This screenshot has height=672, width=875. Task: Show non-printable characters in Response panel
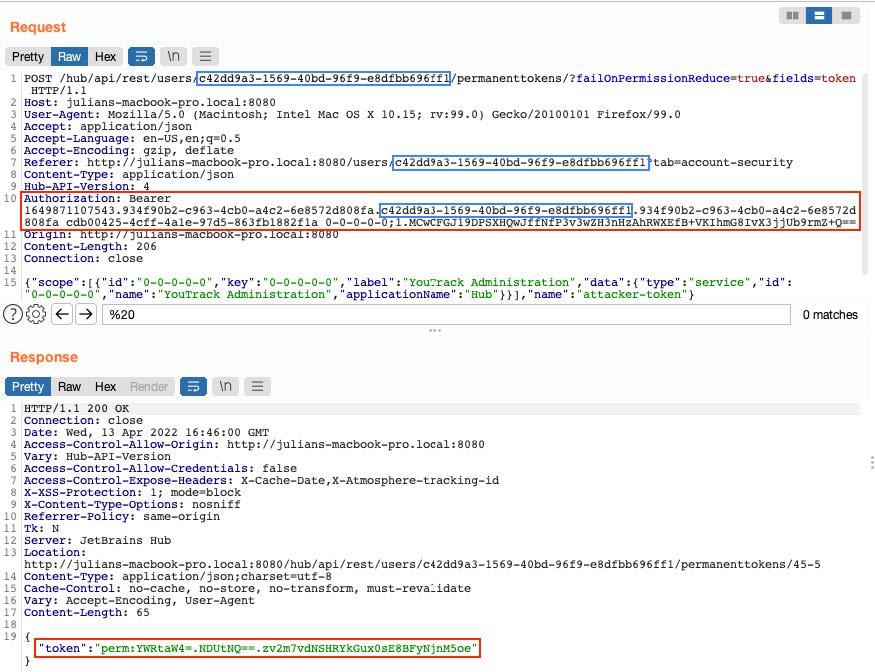226,386
